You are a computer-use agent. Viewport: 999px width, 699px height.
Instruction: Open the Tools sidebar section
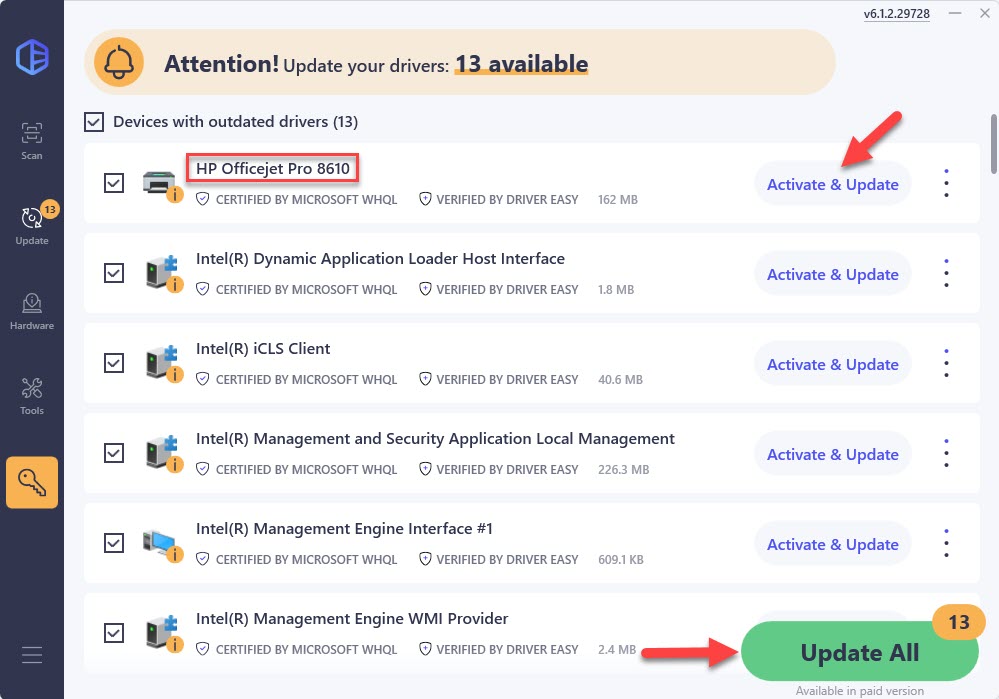[x=32, y=395]
